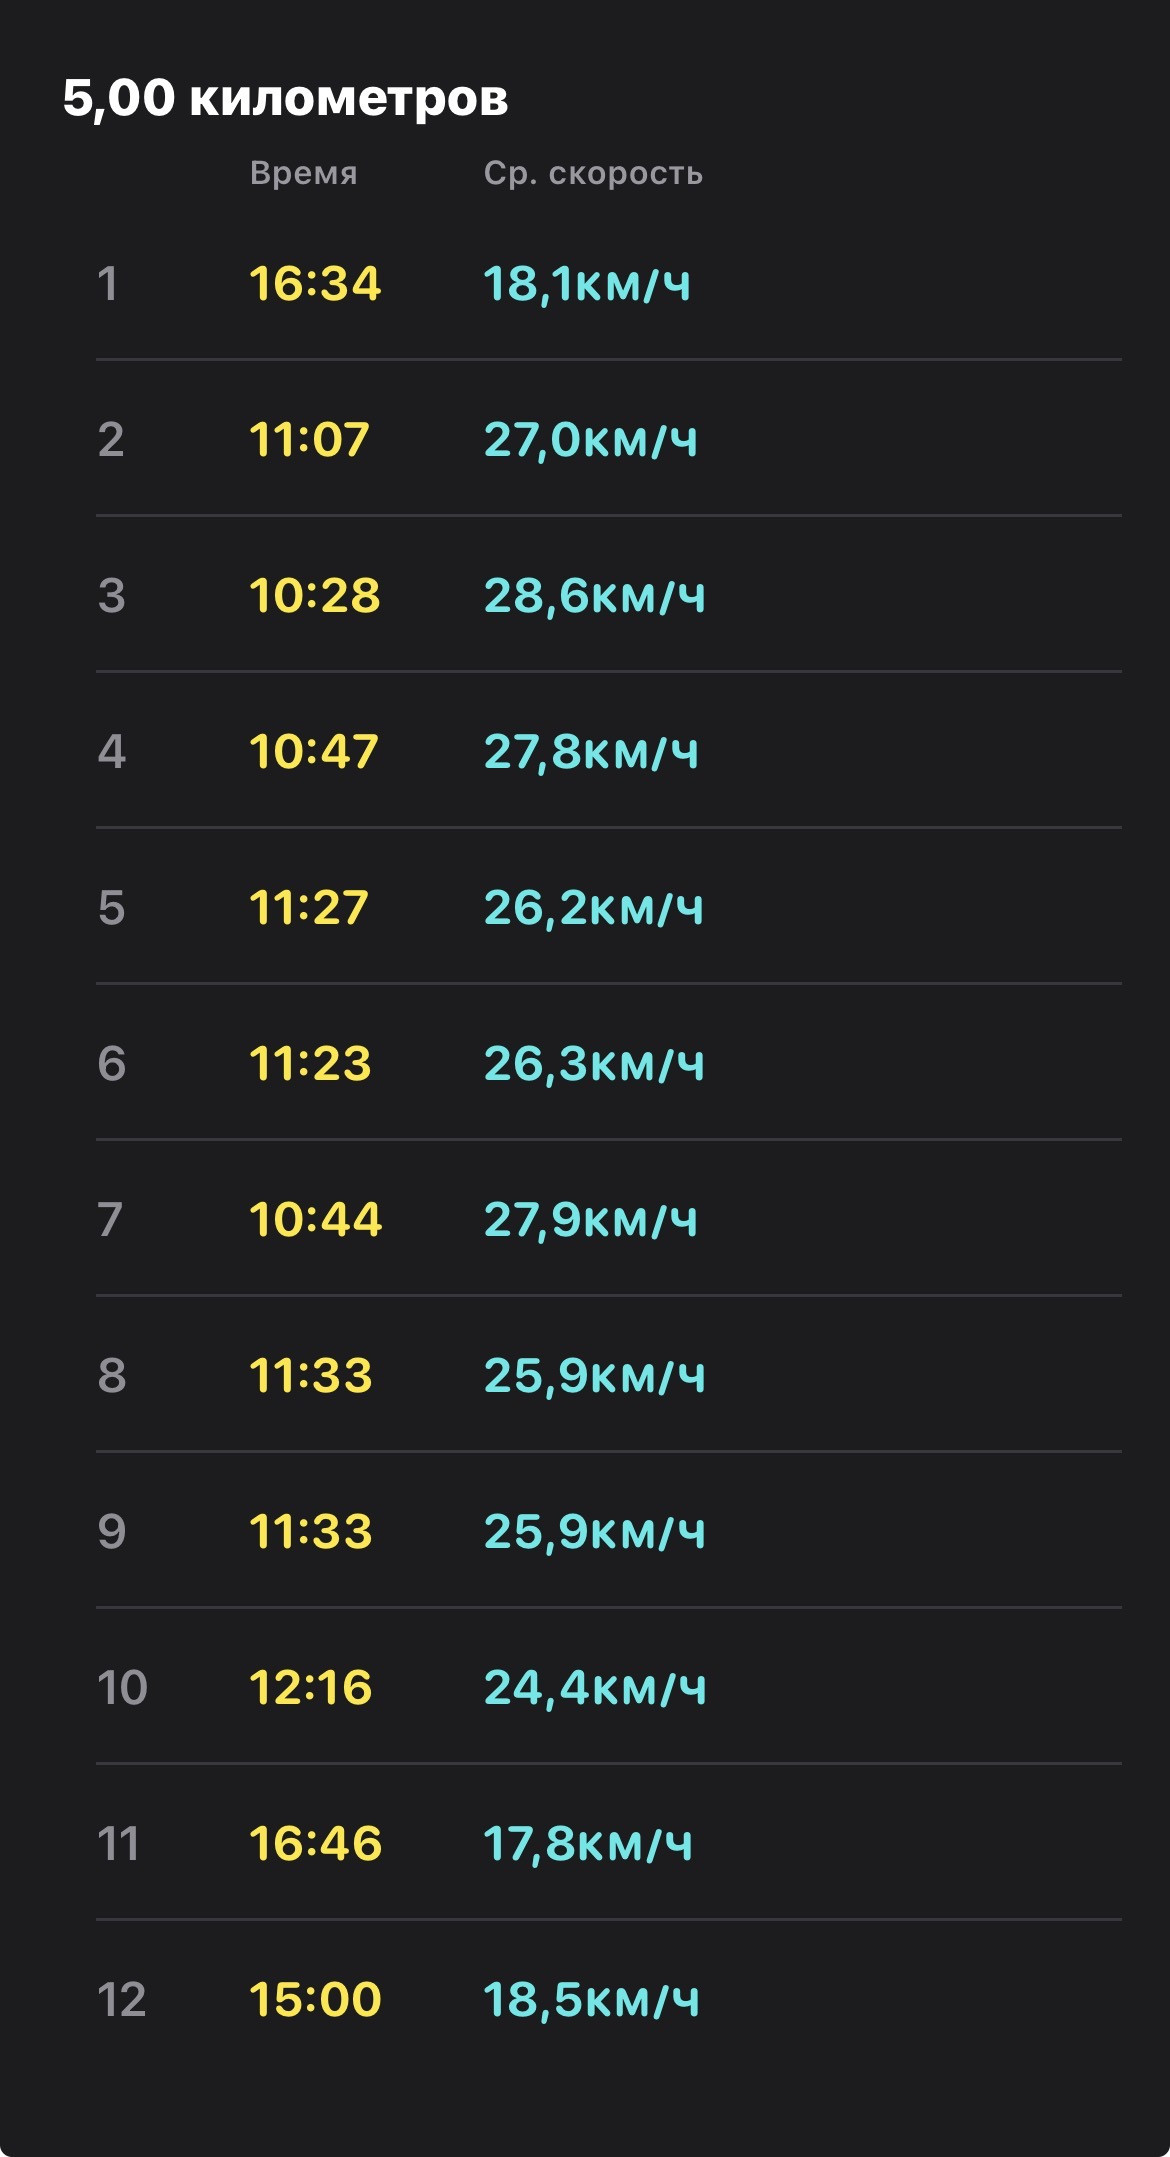Click the Ср. скорость column header
The height and width of the screenshot is (2157, 1170).
[x=593, y=173]
